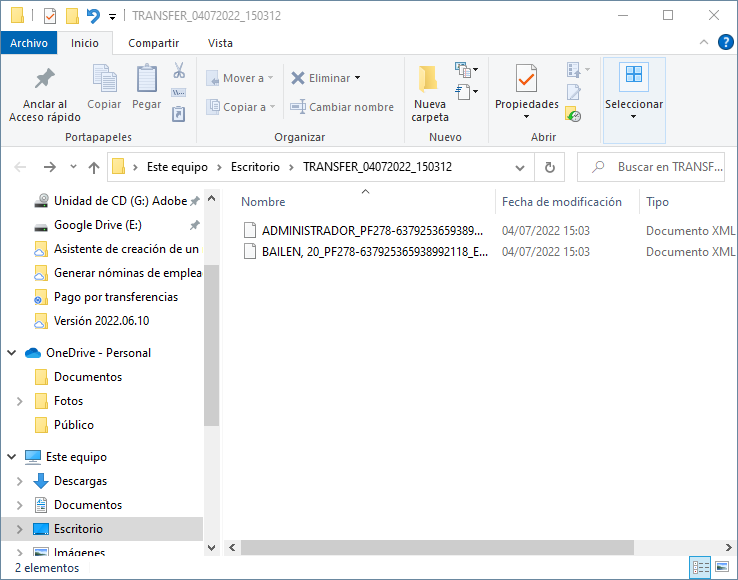The image size is (738, 580).
Task: Switch to the Vista ribbon tab
Action: 220,43
